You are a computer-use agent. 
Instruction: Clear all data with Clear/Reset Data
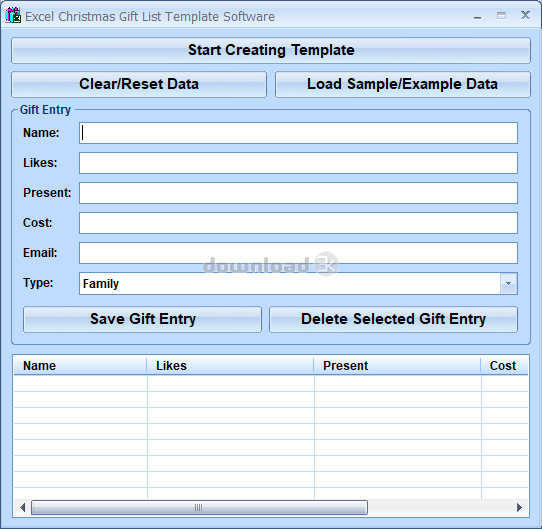[139, 84]
